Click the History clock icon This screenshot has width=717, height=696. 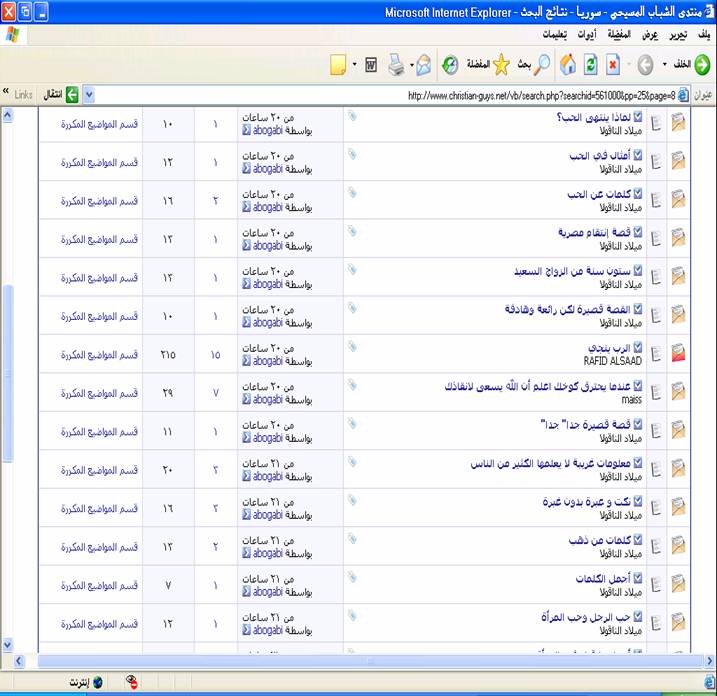tap(450, 65)
